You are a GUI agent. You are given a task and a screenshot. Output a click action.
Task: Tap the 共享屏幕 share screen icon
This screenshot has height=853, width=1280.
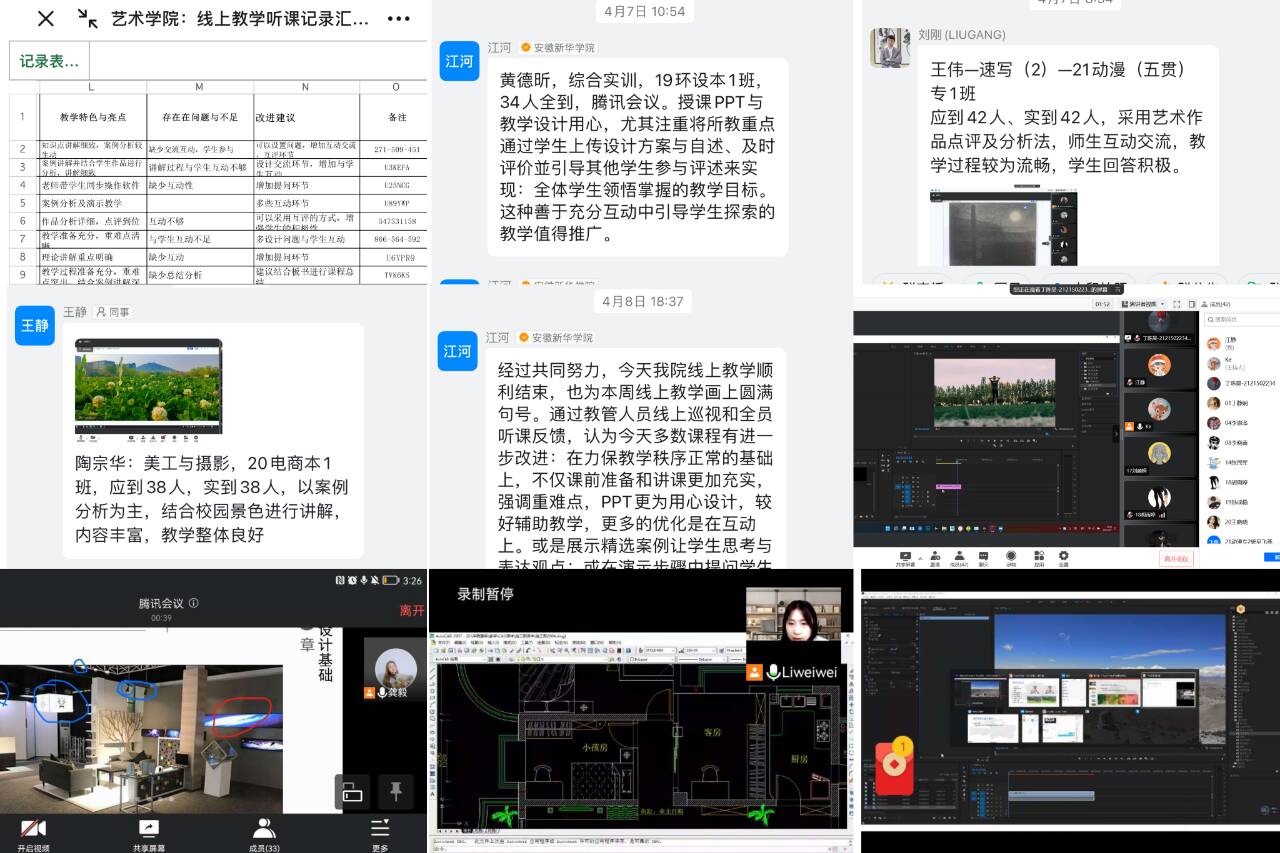148,828
